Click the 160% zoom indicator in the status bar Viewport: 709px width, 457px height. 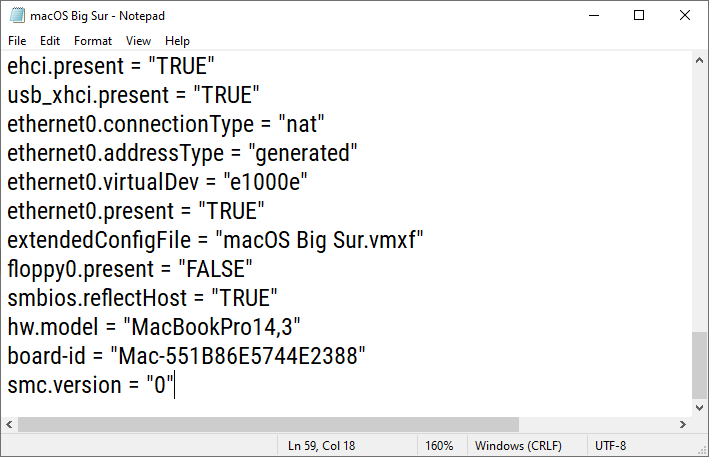coord(439,446)
